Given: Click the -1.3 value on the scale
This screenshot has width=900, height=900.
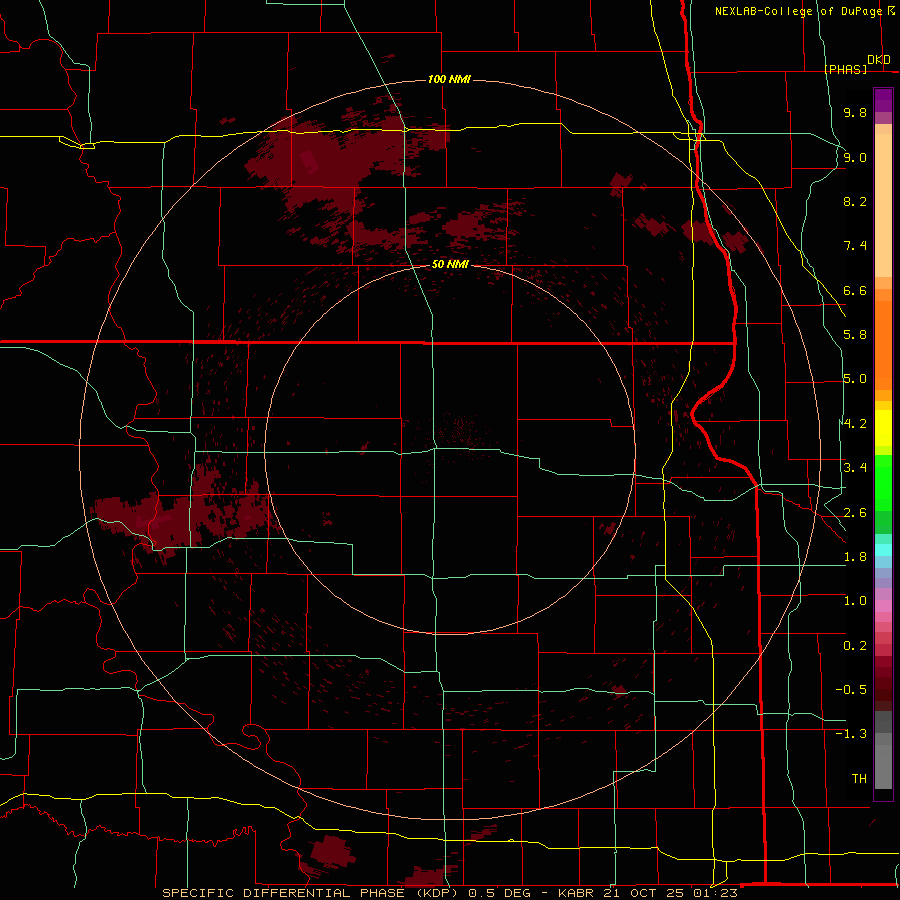Looking at the screenshot, I should 851,734.
